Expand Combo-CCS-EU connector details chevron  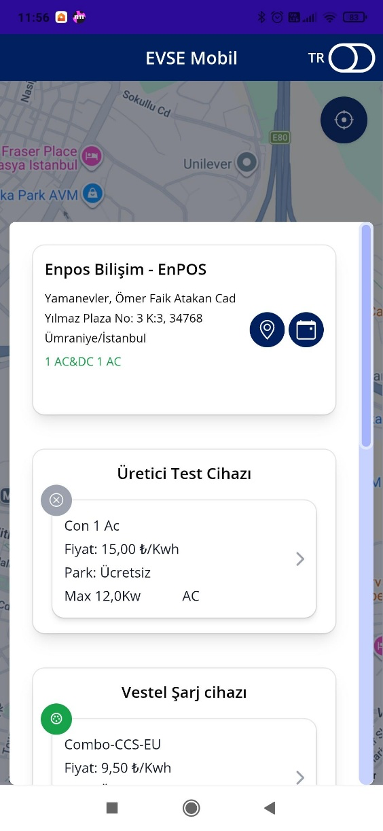300,777
